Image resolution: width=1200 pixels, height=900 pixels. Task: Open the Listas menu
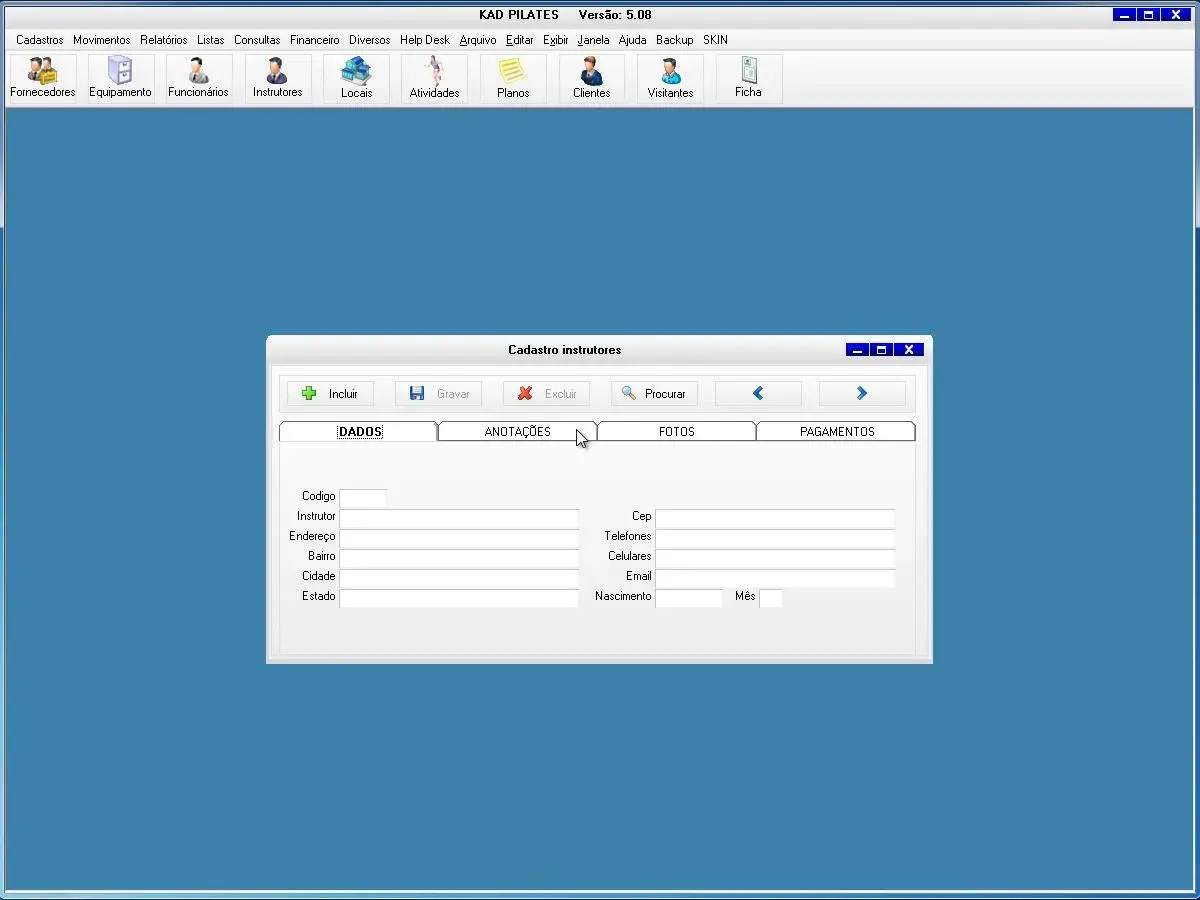pos(211,40)
